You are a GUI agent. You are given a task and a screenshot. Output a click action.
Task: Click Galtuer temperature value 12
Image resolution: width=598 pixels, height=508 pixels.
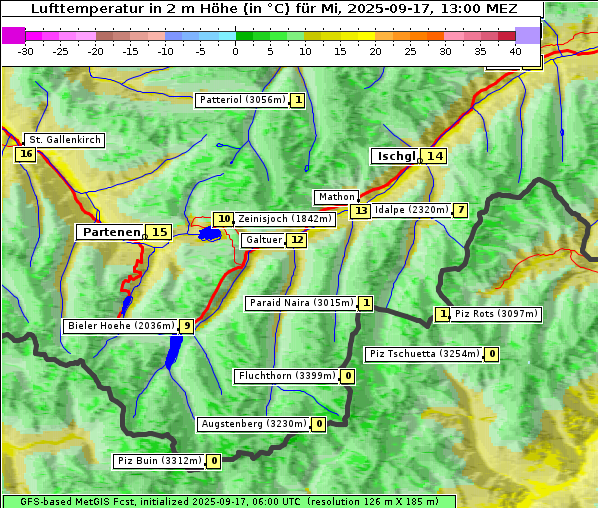(x=297, y=240)
